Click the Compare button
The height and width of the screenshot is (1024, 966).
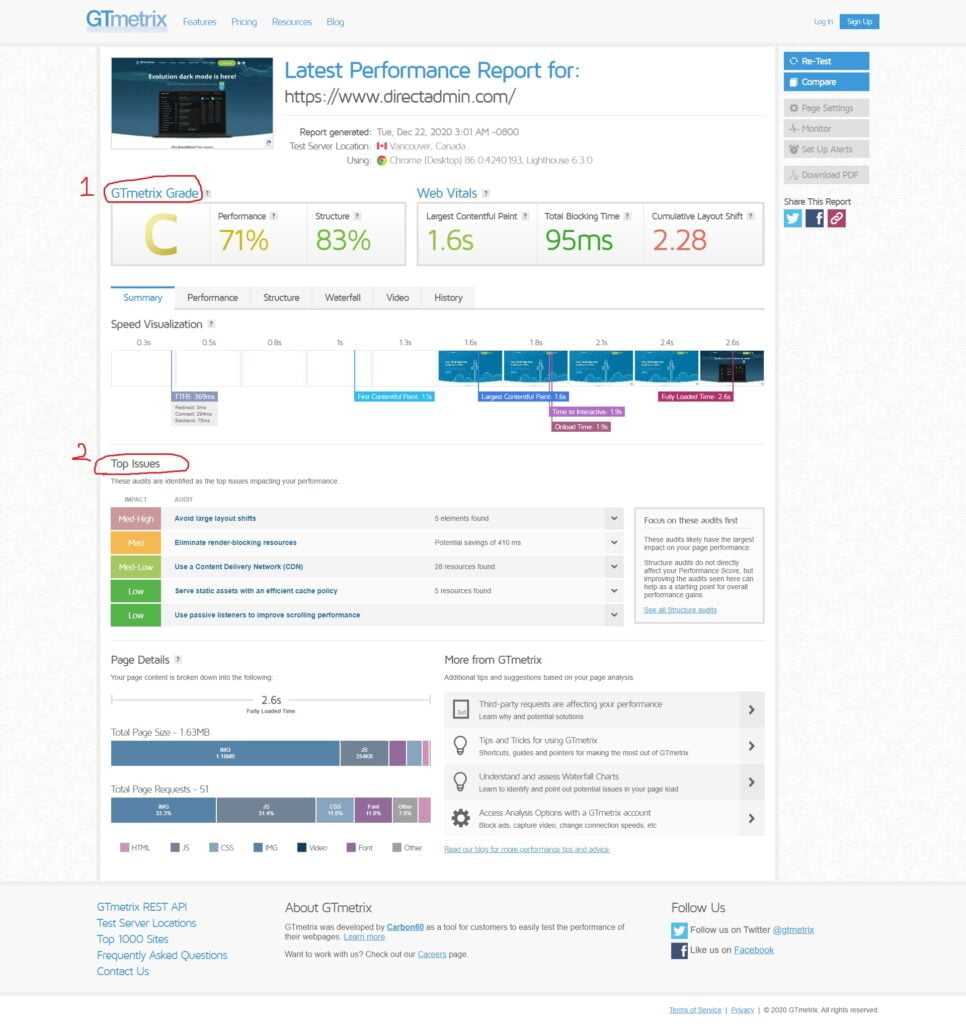pos(826,82)
